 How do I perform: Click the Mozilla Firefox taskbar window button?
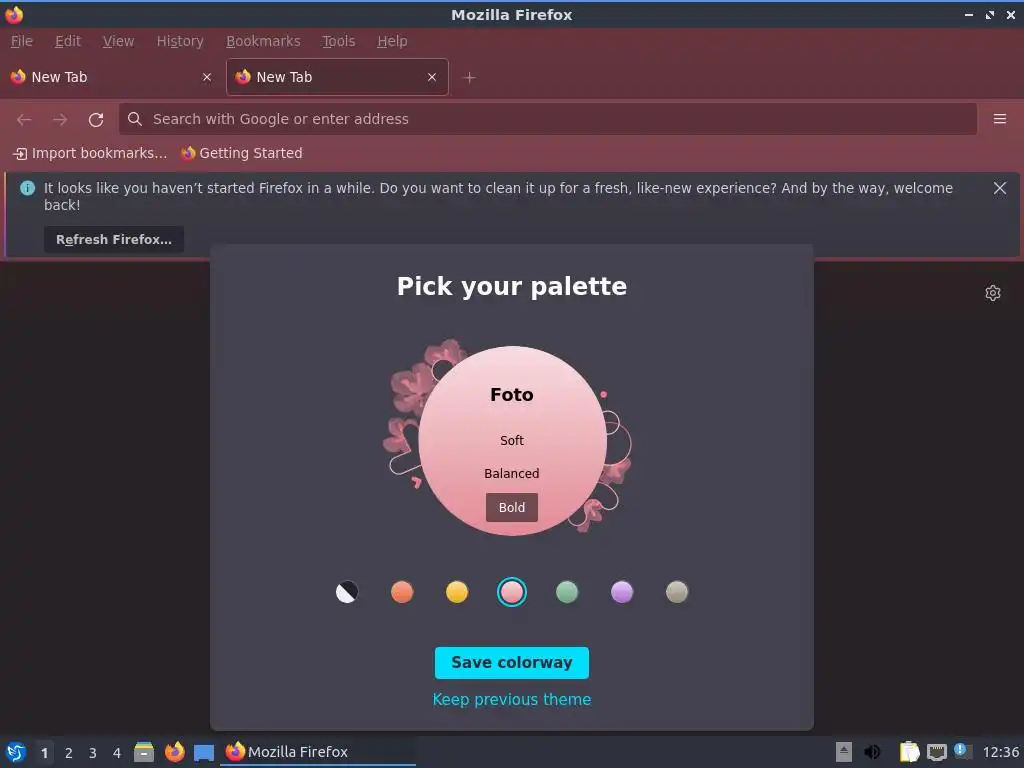(x=319, y=752)
